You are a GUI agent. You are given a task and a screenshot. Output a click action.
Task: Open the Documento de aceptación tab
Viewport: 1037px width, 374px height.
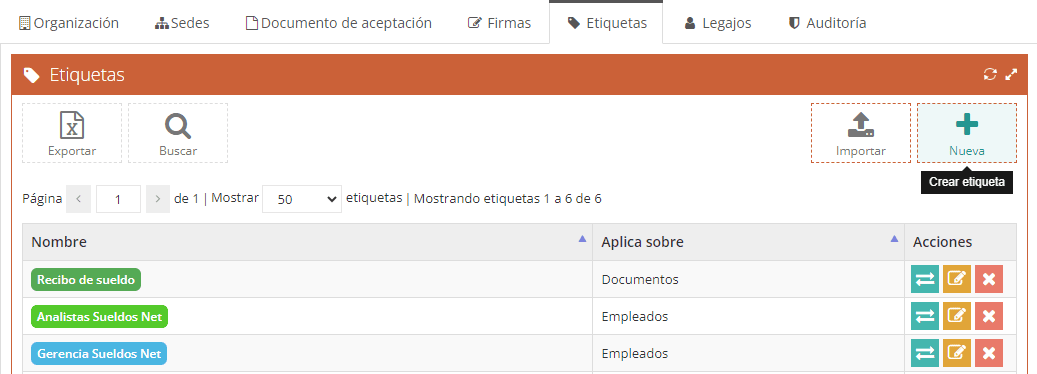click(x=338, y=23)
